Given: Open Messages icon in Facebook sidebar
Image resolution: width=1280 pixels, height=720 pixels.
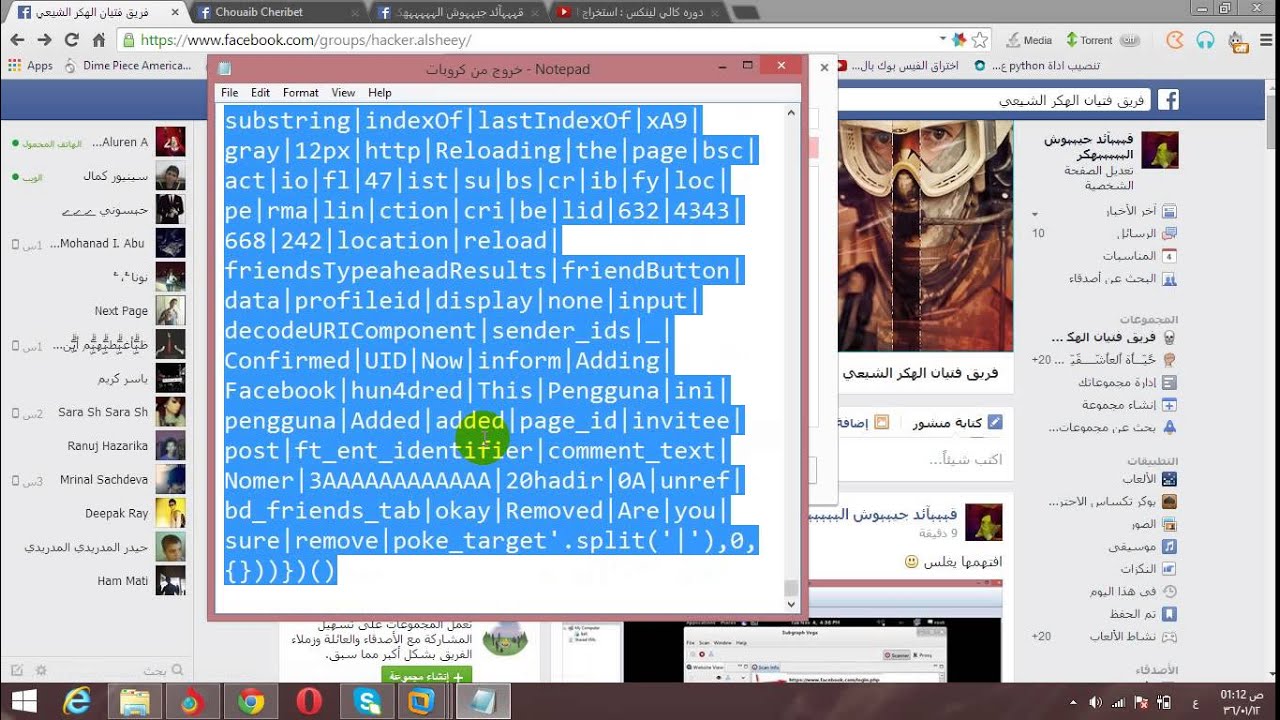Looking at the screenshot, I should click(1169, 233).
